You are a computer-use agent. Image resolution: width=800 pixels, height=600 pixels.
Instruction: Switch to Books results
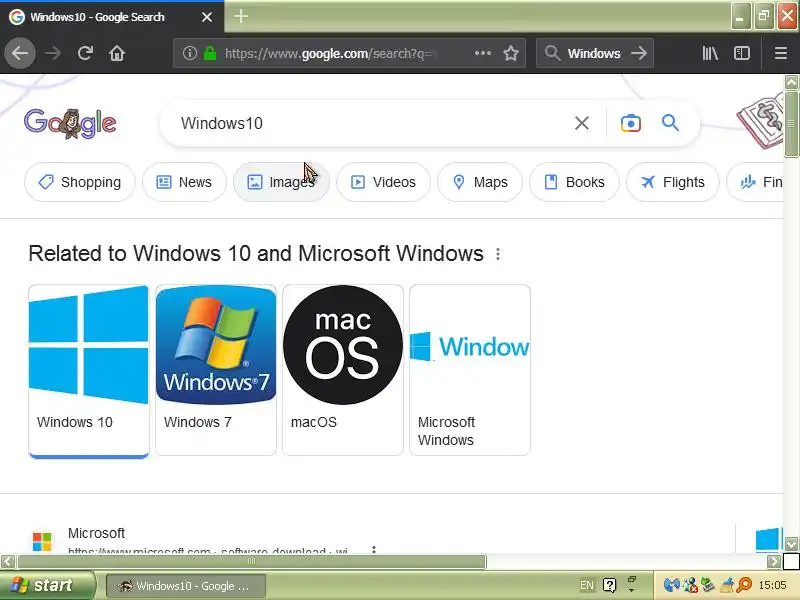[574, 182]
